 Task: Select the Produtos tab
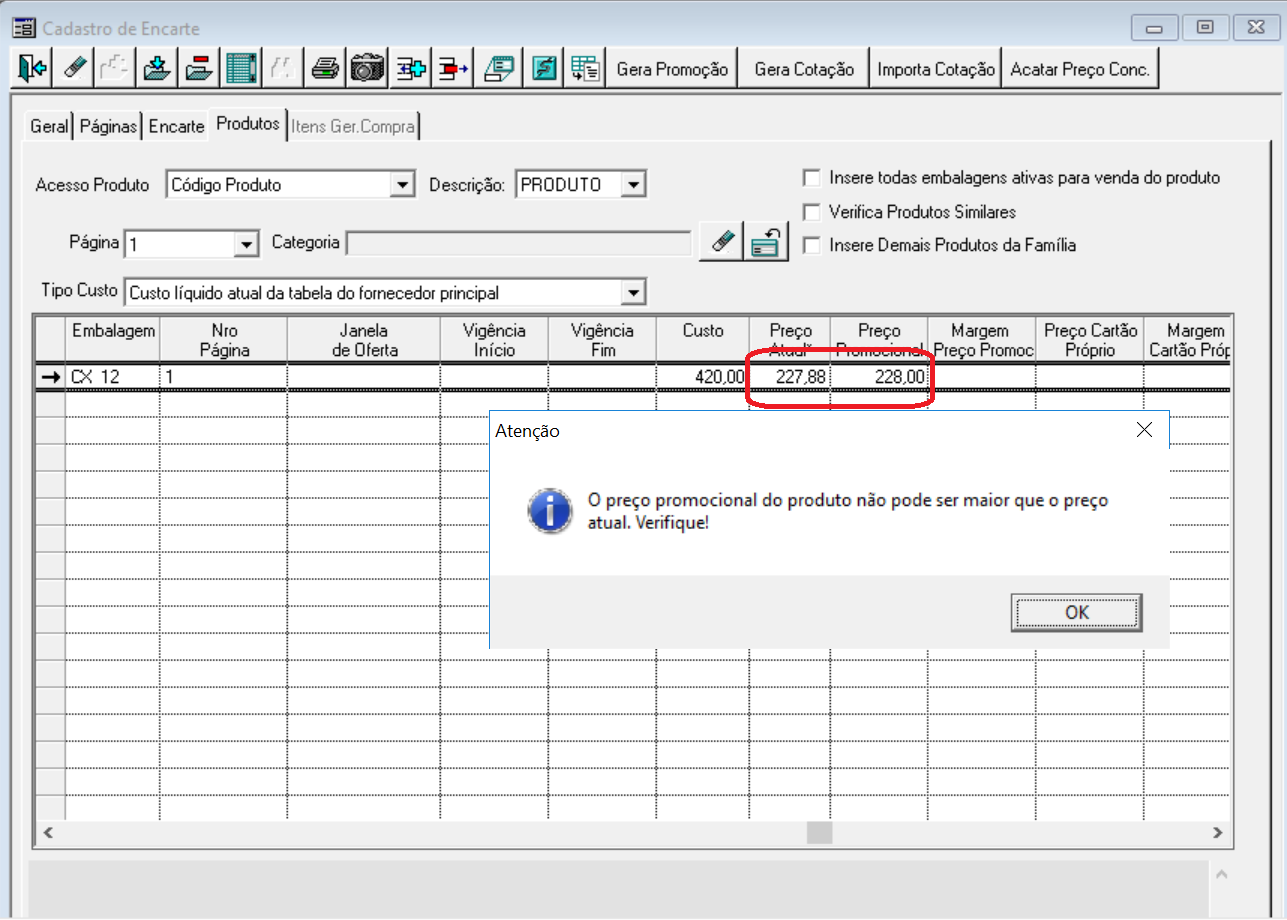247,124
